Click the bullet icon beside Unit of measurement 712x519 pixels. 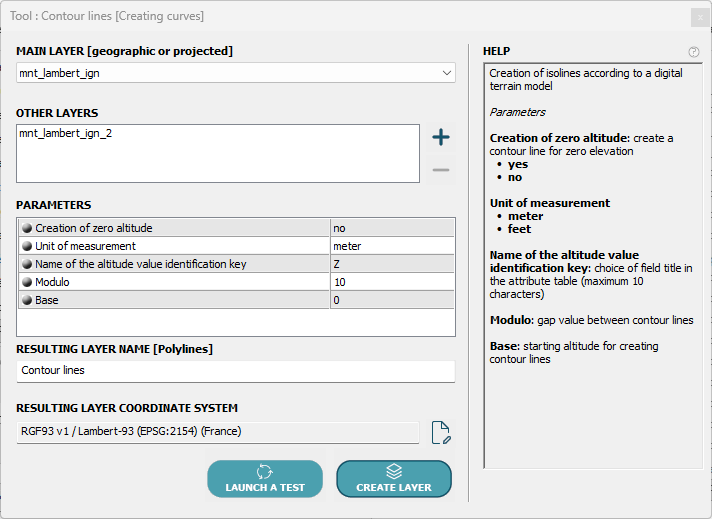click(x=27, y=246)
